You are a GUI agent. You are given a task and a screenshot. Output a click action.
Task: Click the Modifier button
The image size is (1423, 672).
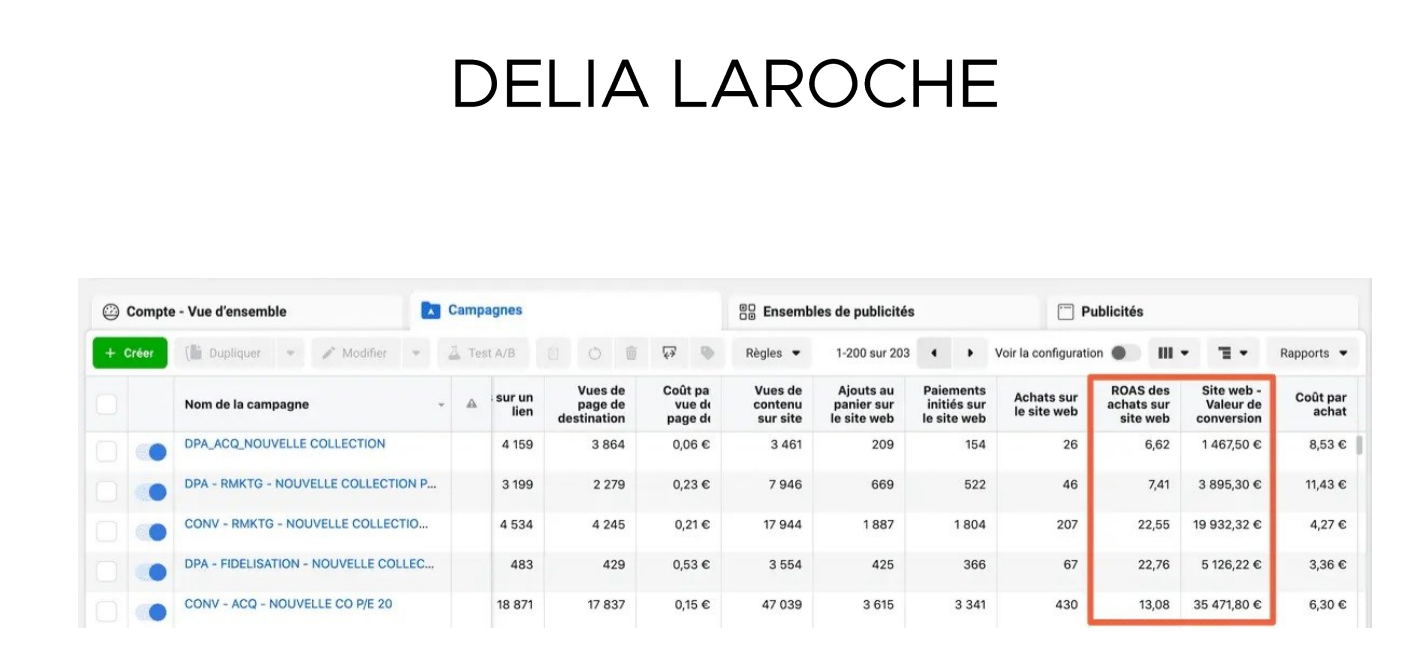click(355, 353)
